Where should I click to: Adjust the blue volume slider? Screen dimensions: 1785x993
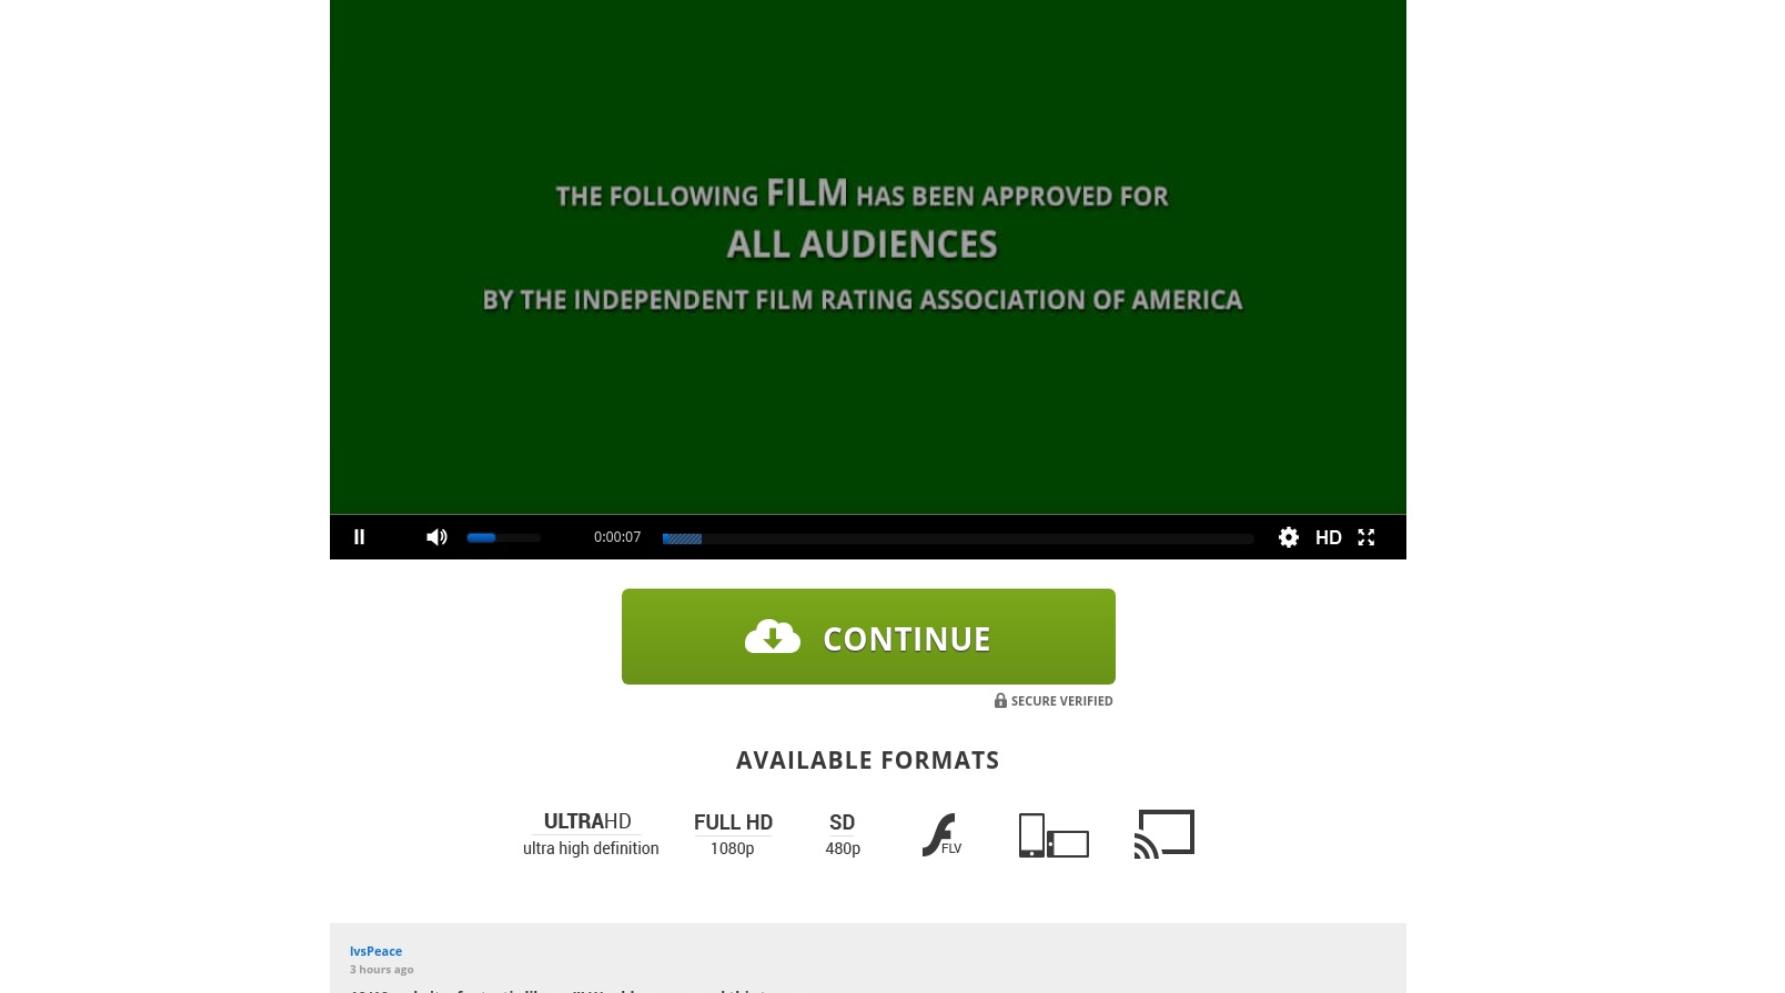pos(504,538)
